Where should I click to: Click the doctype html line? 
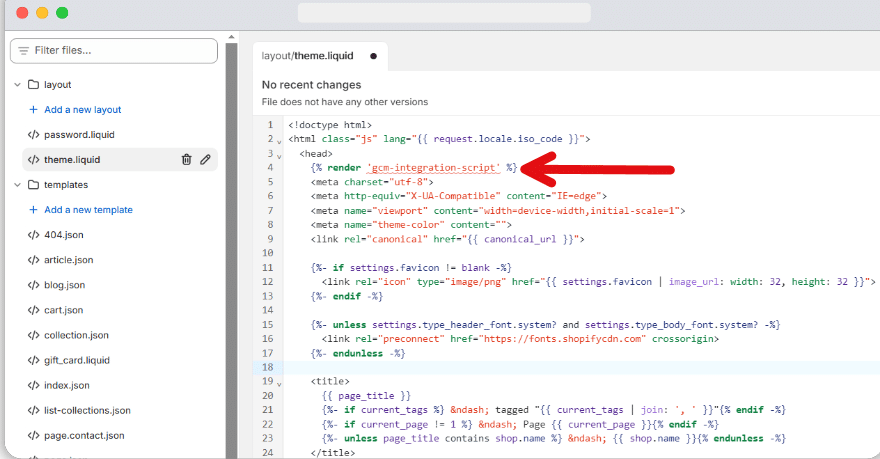pyautogui.click(x=330, y=125)
